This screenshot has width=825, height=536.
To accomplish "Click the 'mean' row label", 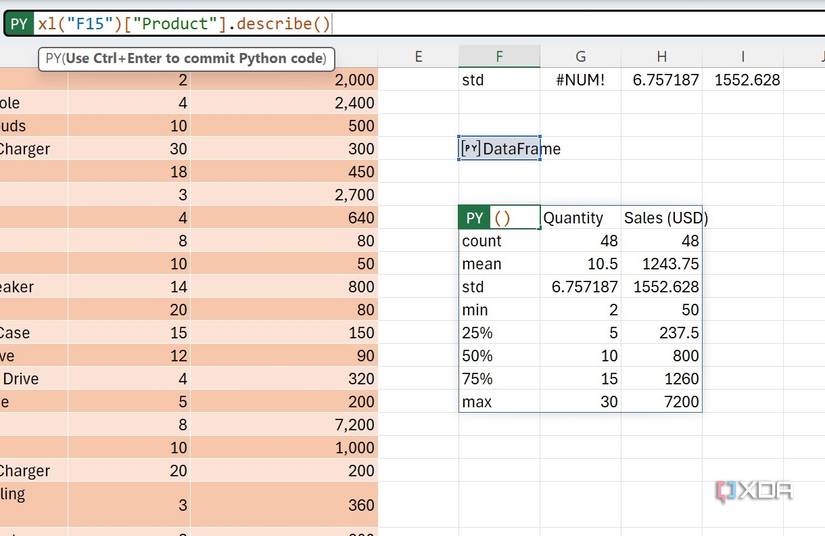I will coord(499,264).
